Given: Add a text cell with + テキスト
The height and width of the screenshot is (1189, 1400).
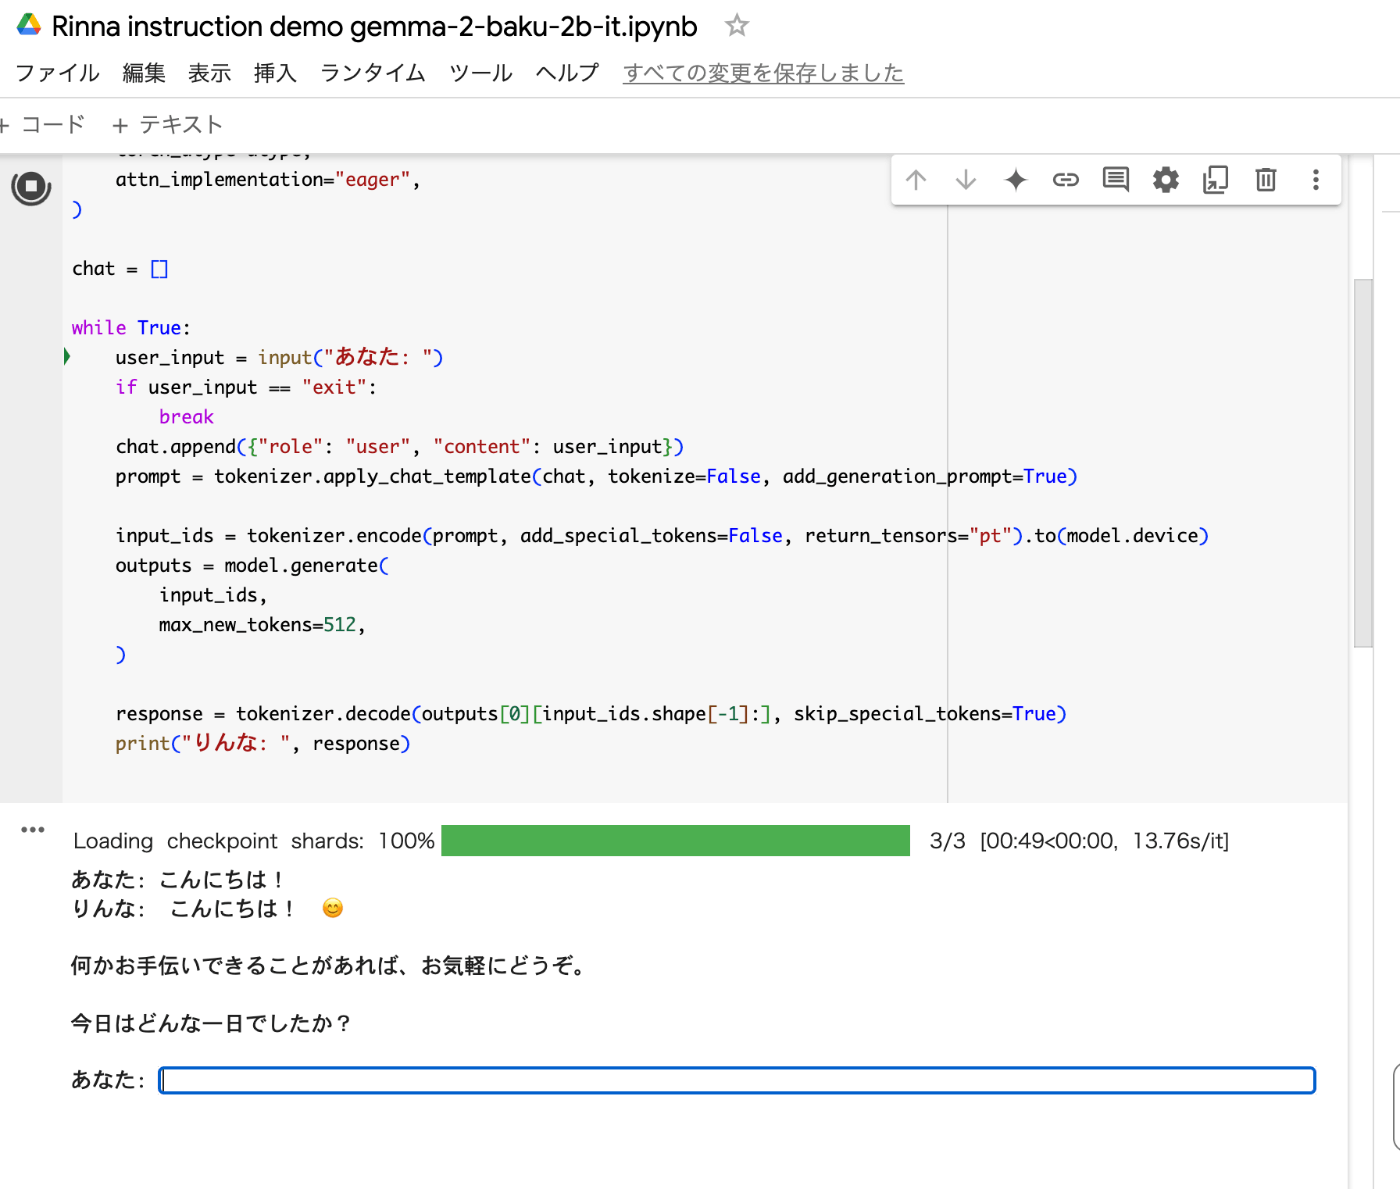Looking at the screenshot, I should point(167,125).
